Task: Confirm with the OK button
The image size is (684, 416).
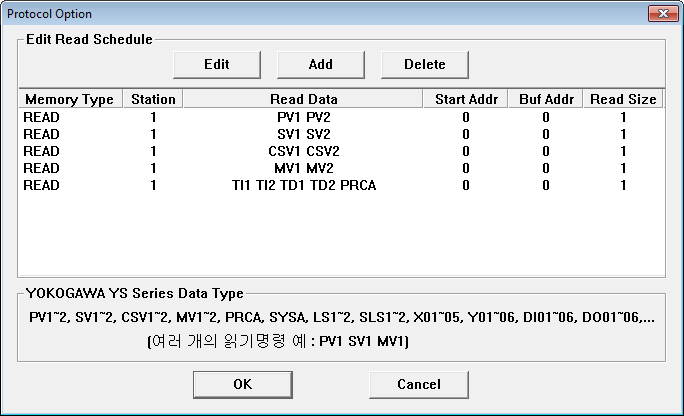Action: tap(243, 384)
